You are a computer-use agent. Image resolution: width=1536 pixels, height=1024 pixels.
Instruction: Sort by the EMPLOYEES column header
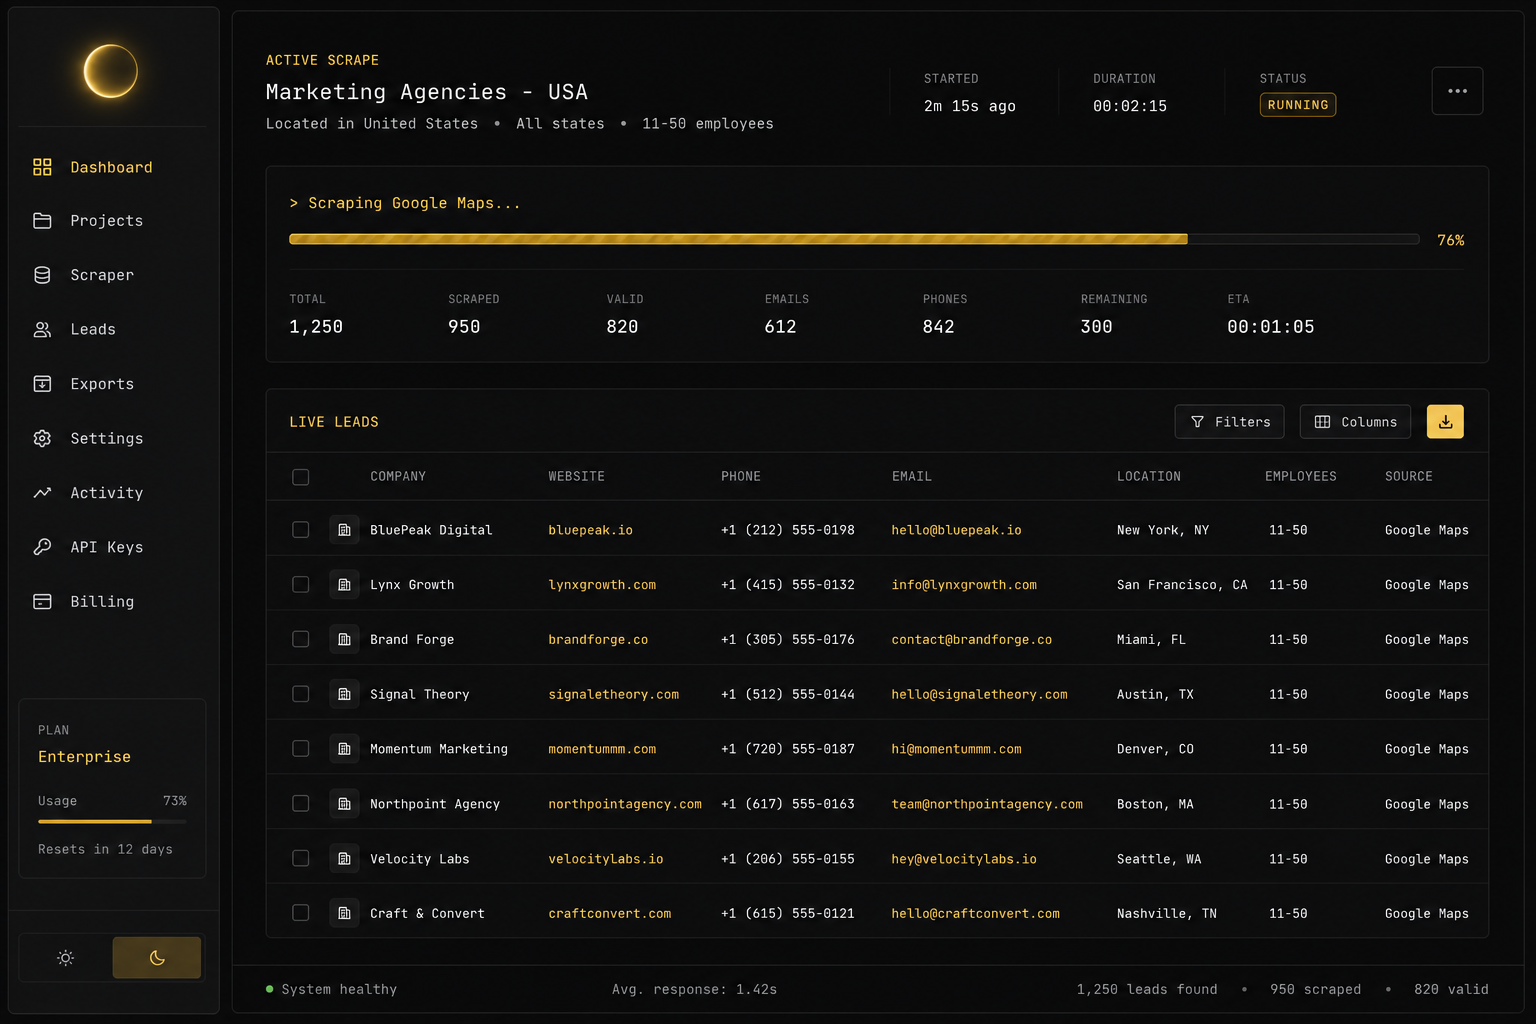[1301, 477]
